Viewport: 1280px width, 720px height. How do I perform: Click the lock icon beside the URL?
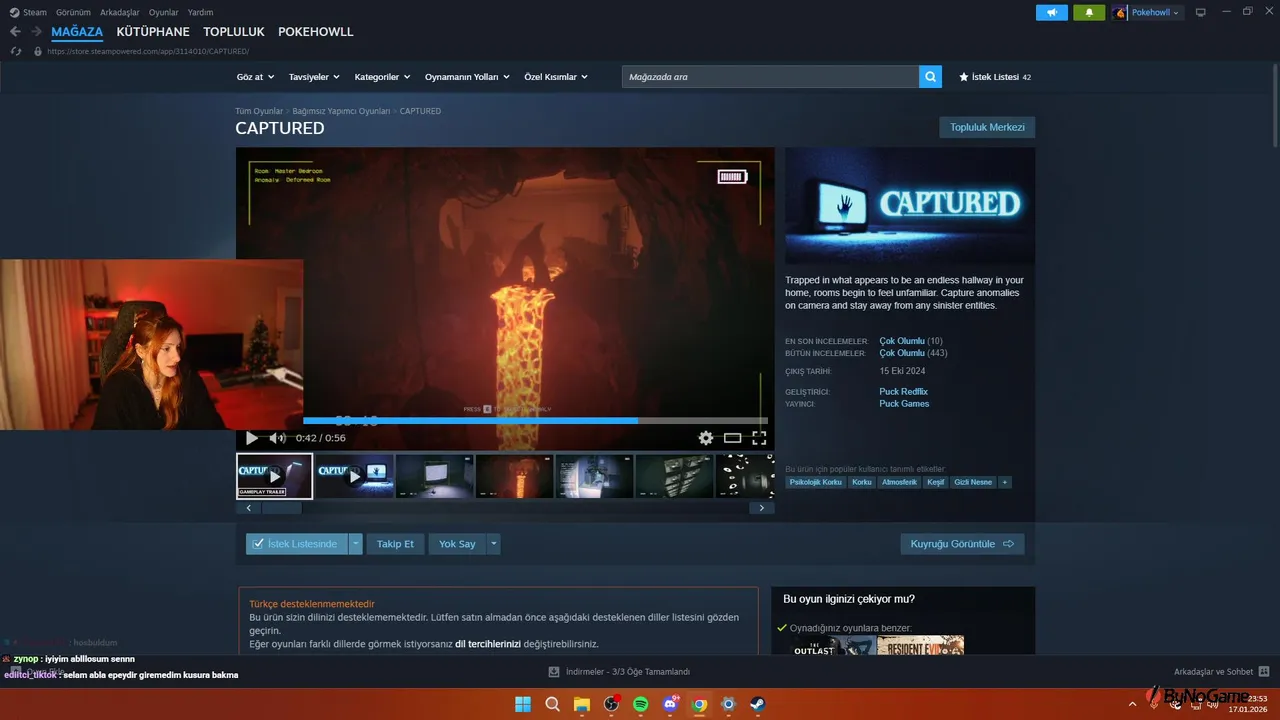pos(38,51)
